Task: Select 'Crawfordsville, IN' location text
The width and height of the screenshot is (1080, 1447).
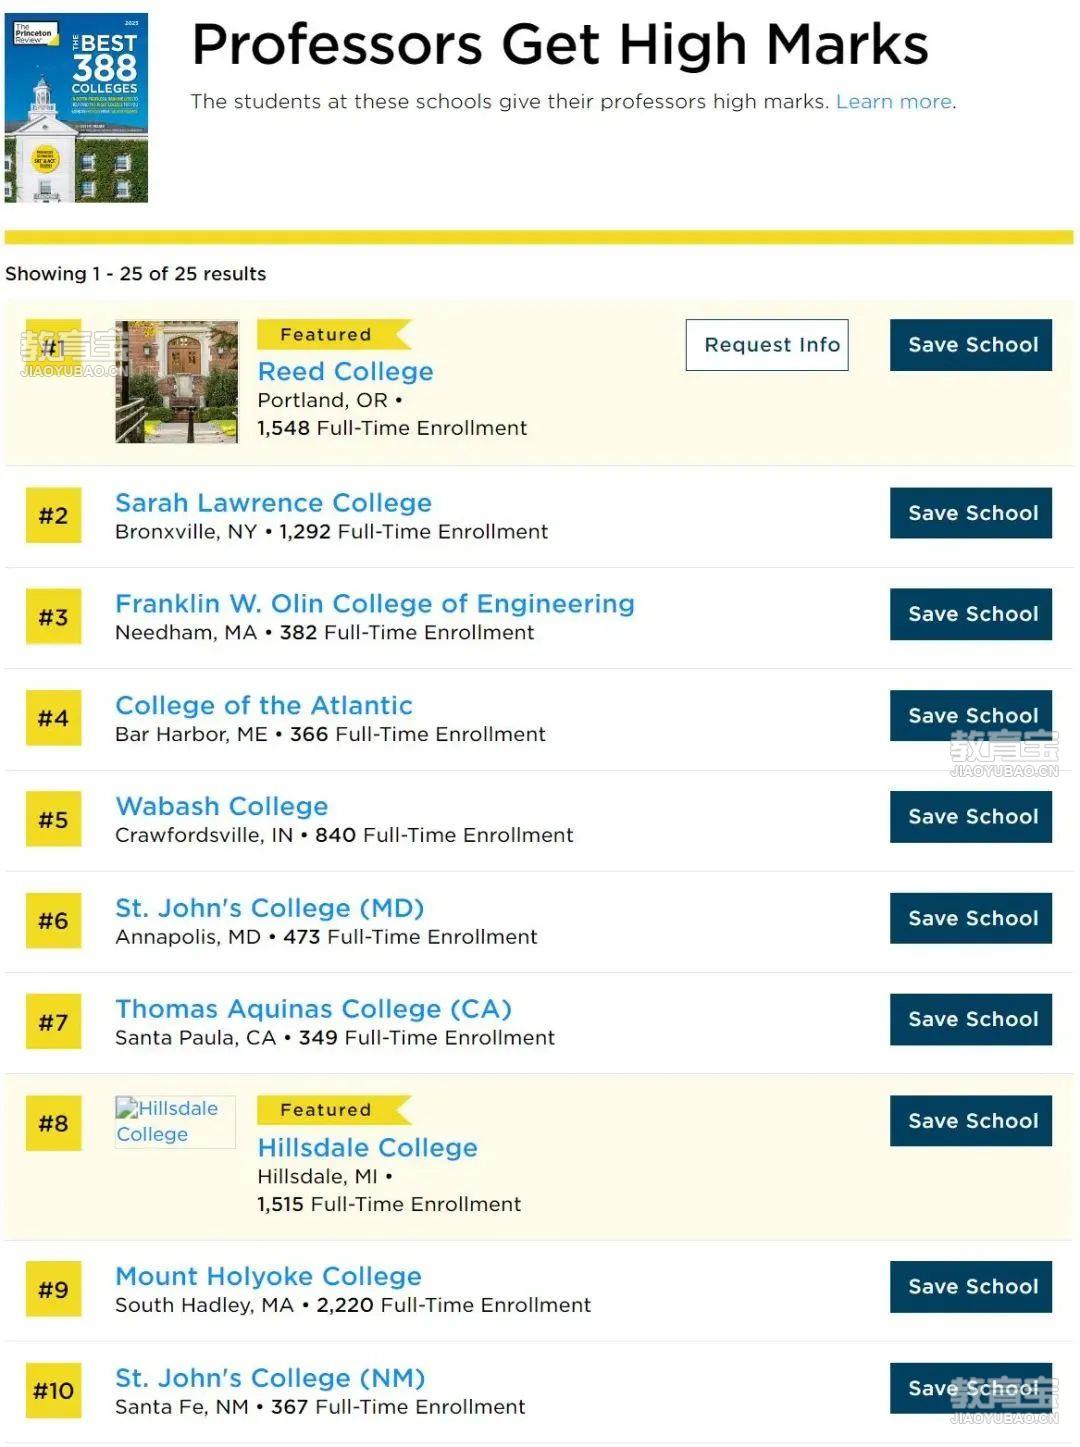Action: (x=204, y=836)
